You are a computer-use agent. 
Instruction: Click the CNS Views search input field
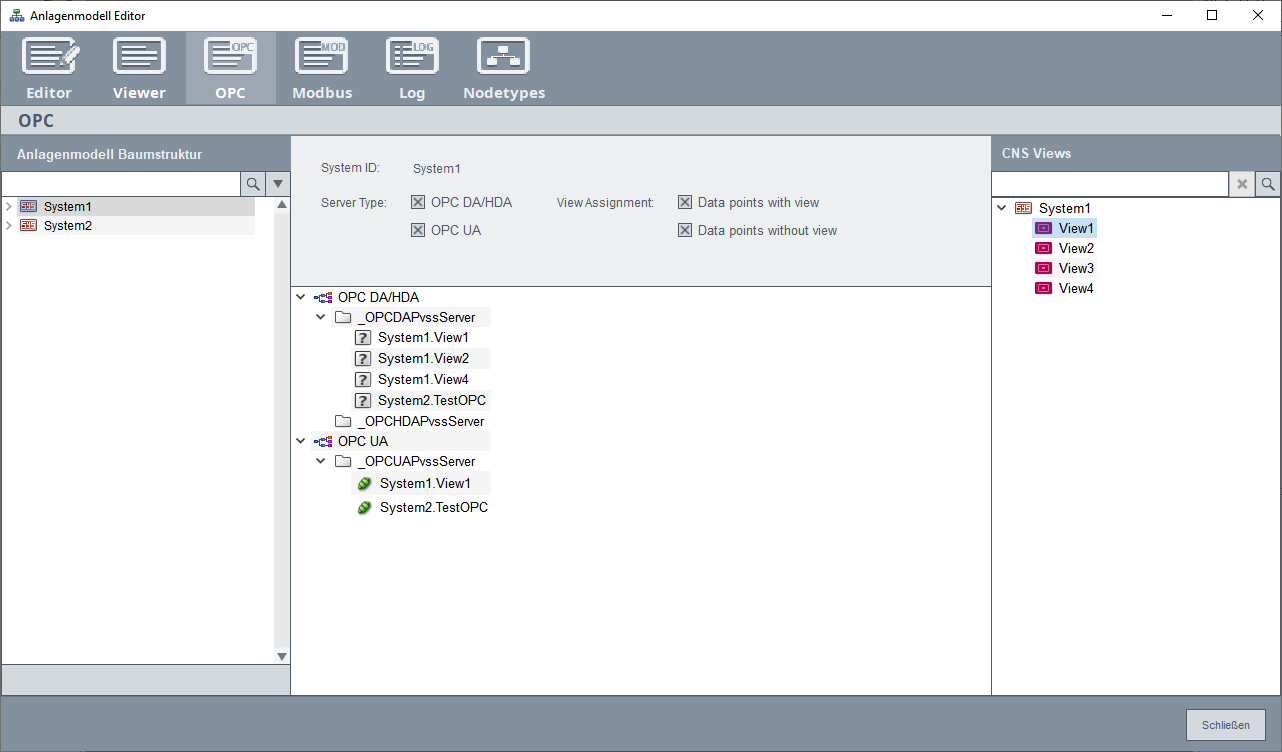click(1109, 184)
